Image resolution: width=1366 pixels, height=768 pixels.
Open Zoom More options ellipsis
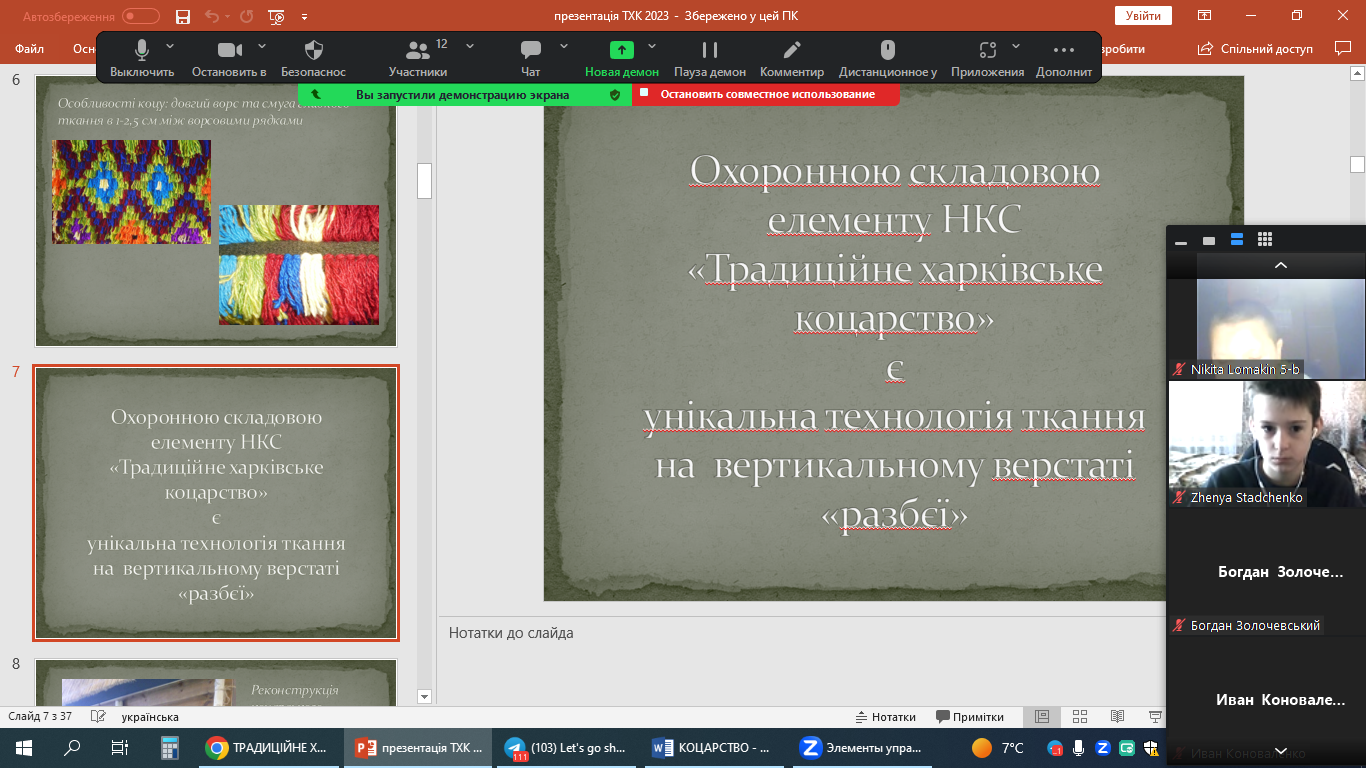[x=1064, y=58]
